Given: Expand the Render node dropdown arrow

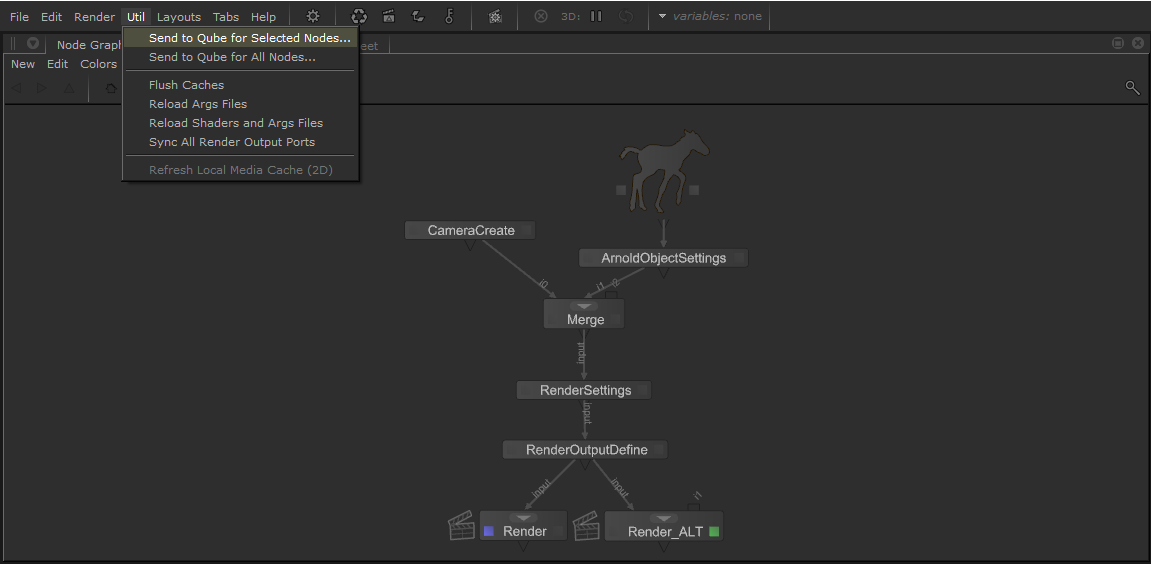Looking at the screenshot, I should point(523,517).
